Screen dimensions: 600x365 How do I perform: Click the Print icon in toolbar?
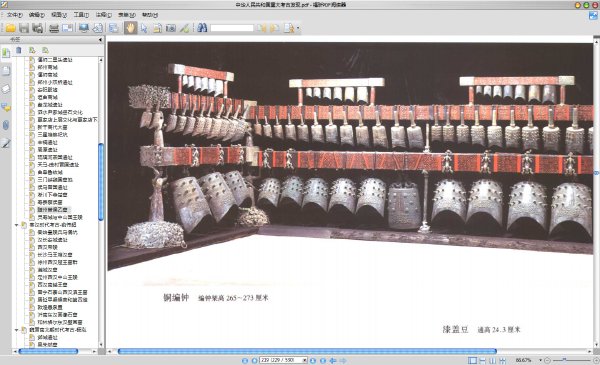[54, 28]
